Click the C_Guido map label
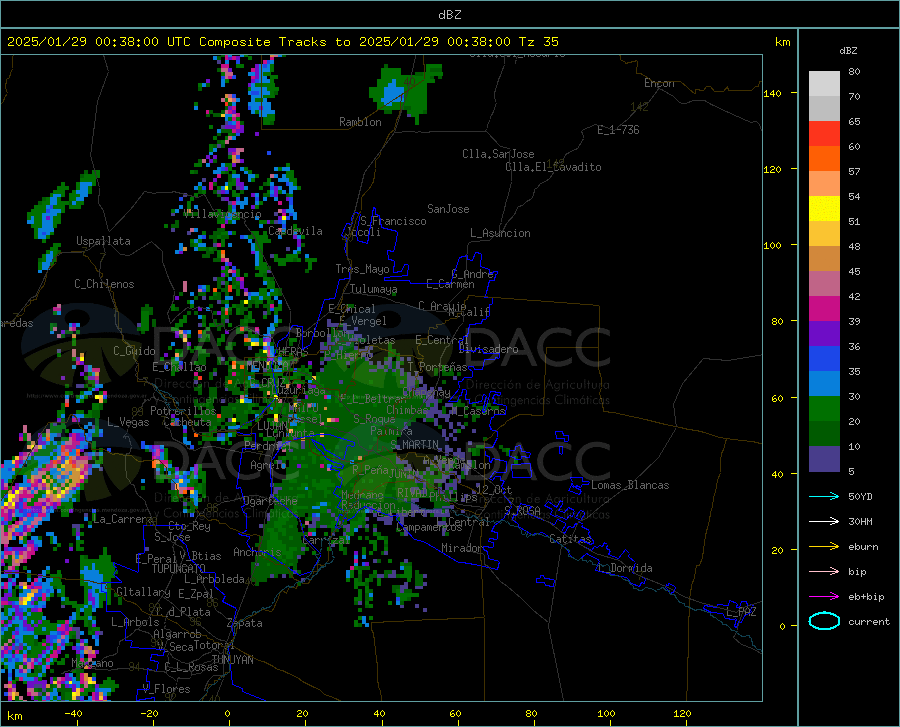Image resolution: width=900 pixels, height=727 pixels. 134,351
